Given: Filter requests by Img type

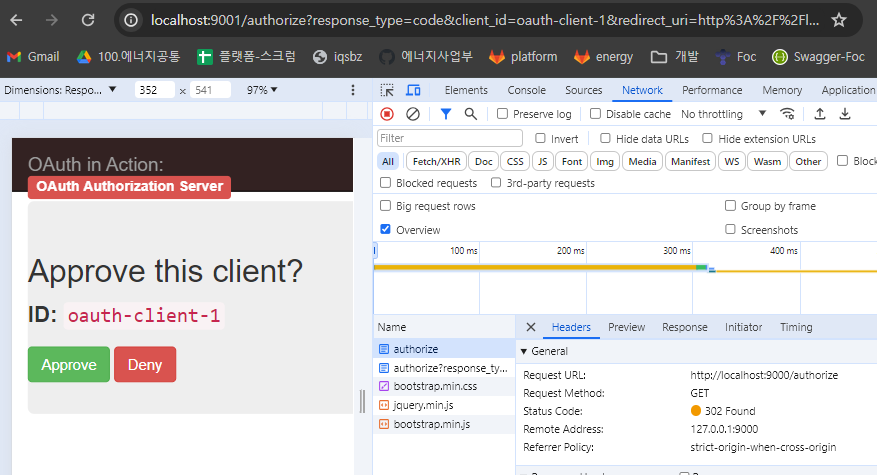Looking at the screenshot, I should click(605, 162).
